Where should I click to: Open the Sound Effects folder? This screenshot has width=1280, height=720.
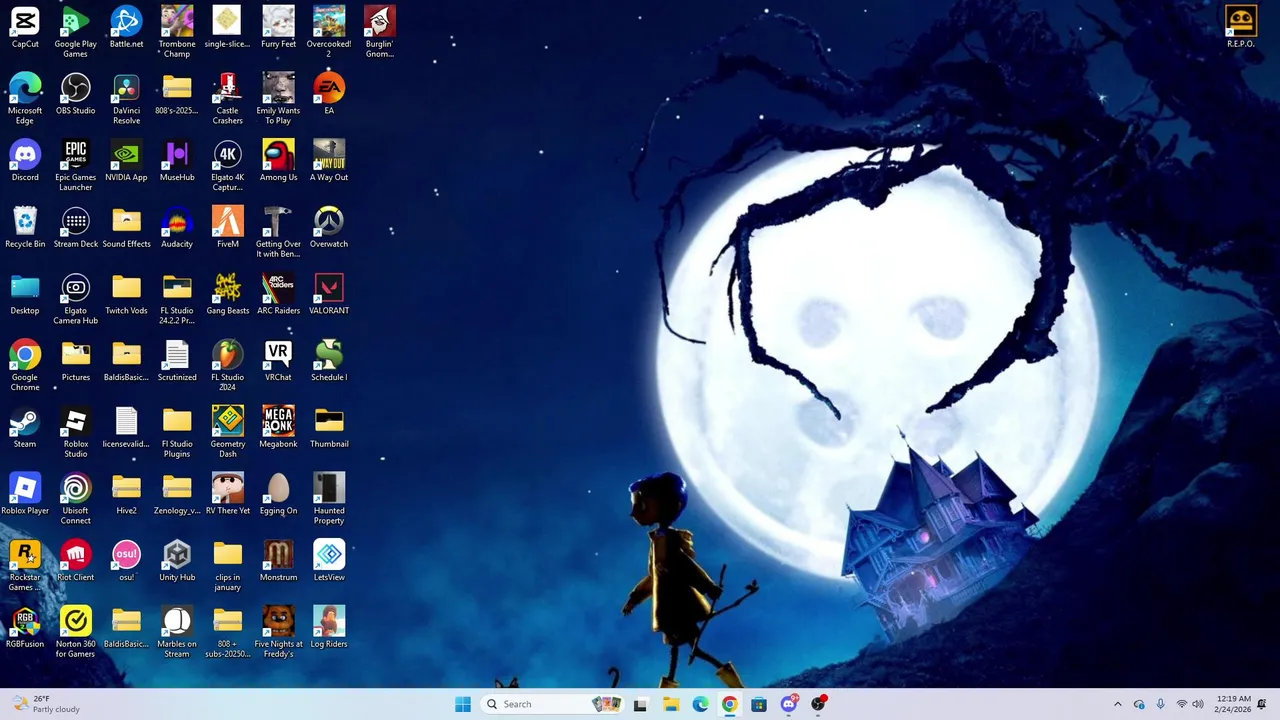click(126, 228)
